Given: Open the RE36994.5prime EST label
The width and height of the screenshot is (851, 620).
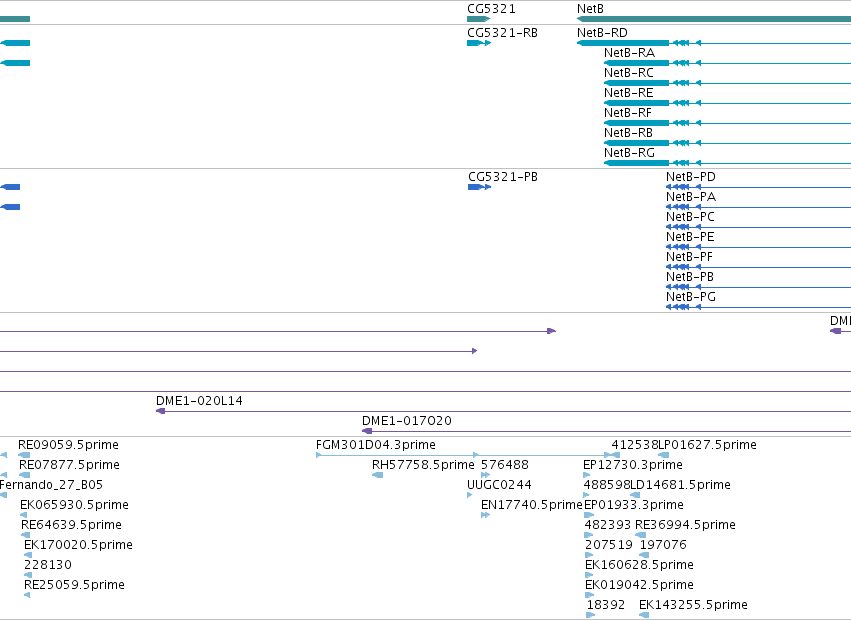Looking at the screenshot, I should tap(685, 526).
